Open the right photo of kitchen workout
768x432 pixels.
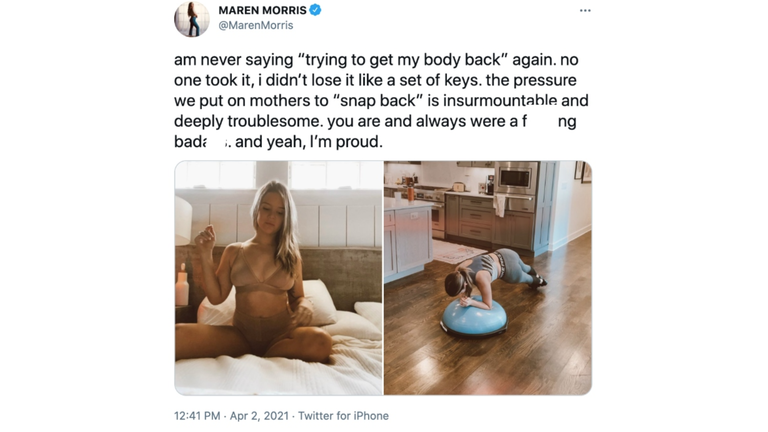(488, 278)
